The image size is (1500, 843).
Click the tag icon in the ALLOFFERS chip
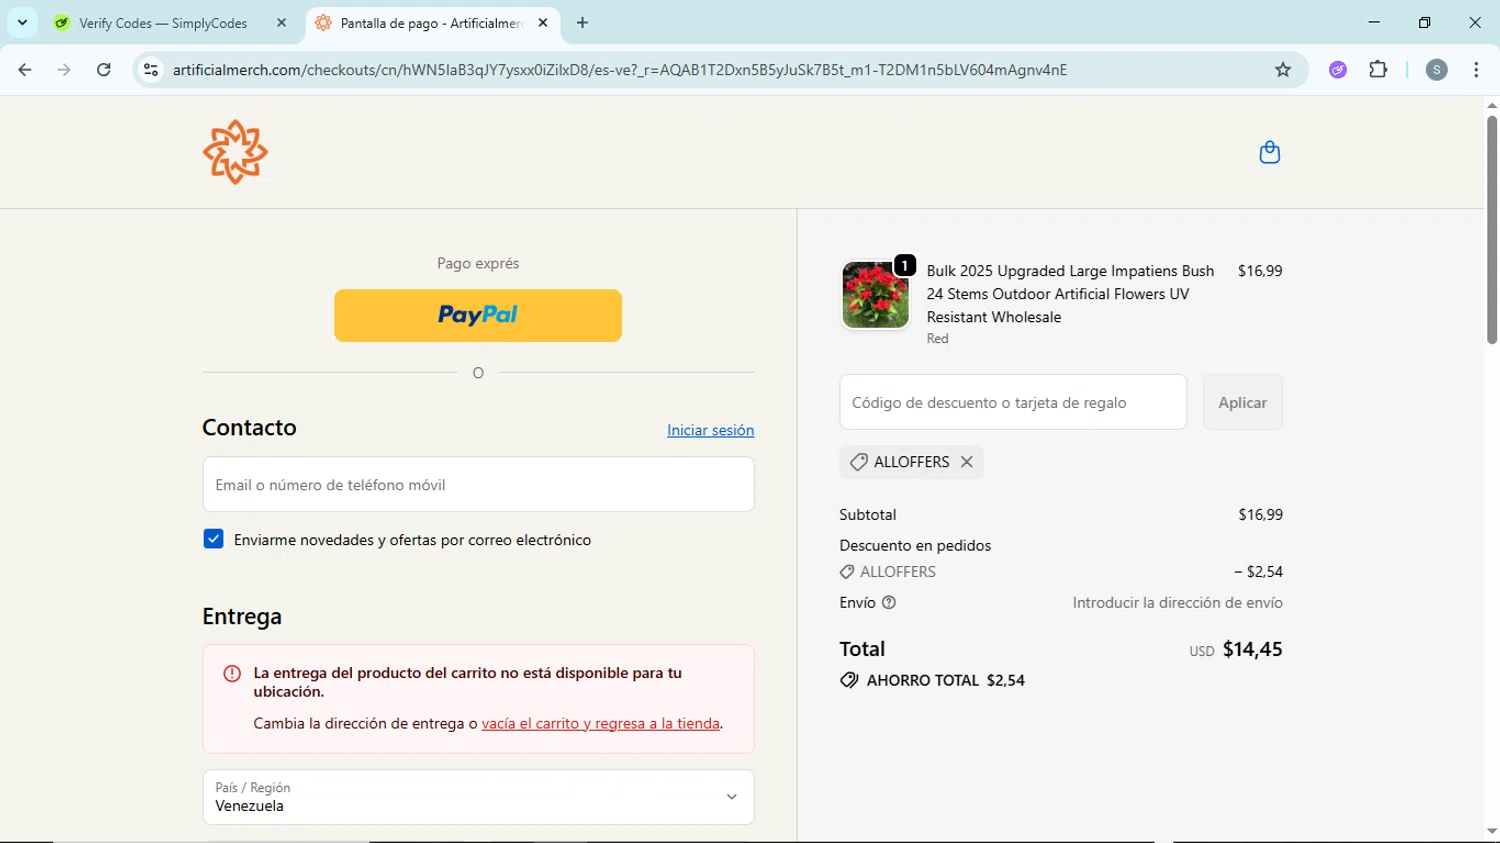click(x=858, y=462)
